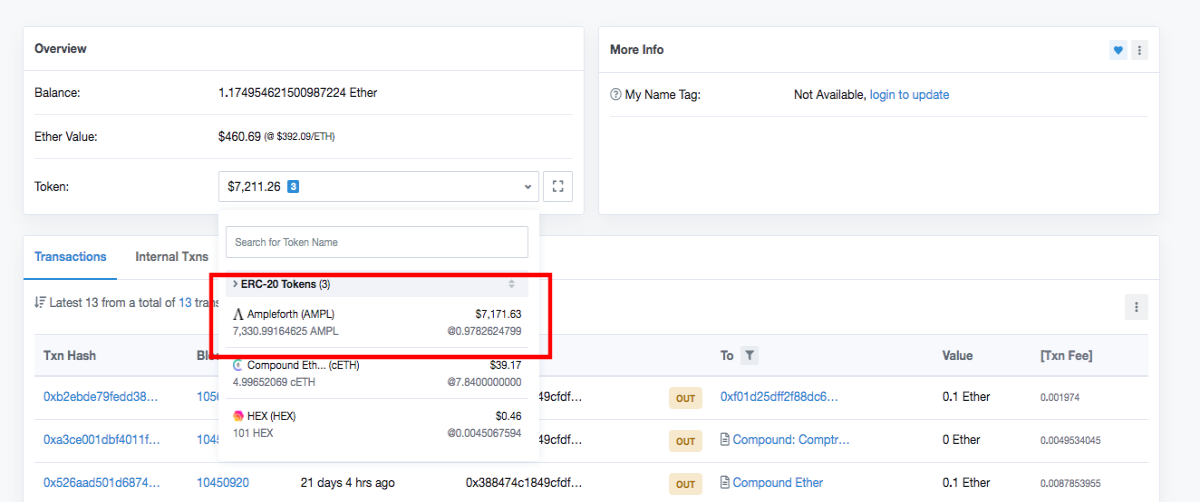Image resolution: width=1200 pixels, height=502 pixels.
Task: Click the sort arrows in ERC-20 Tokens header
Action: pos(512,284)
